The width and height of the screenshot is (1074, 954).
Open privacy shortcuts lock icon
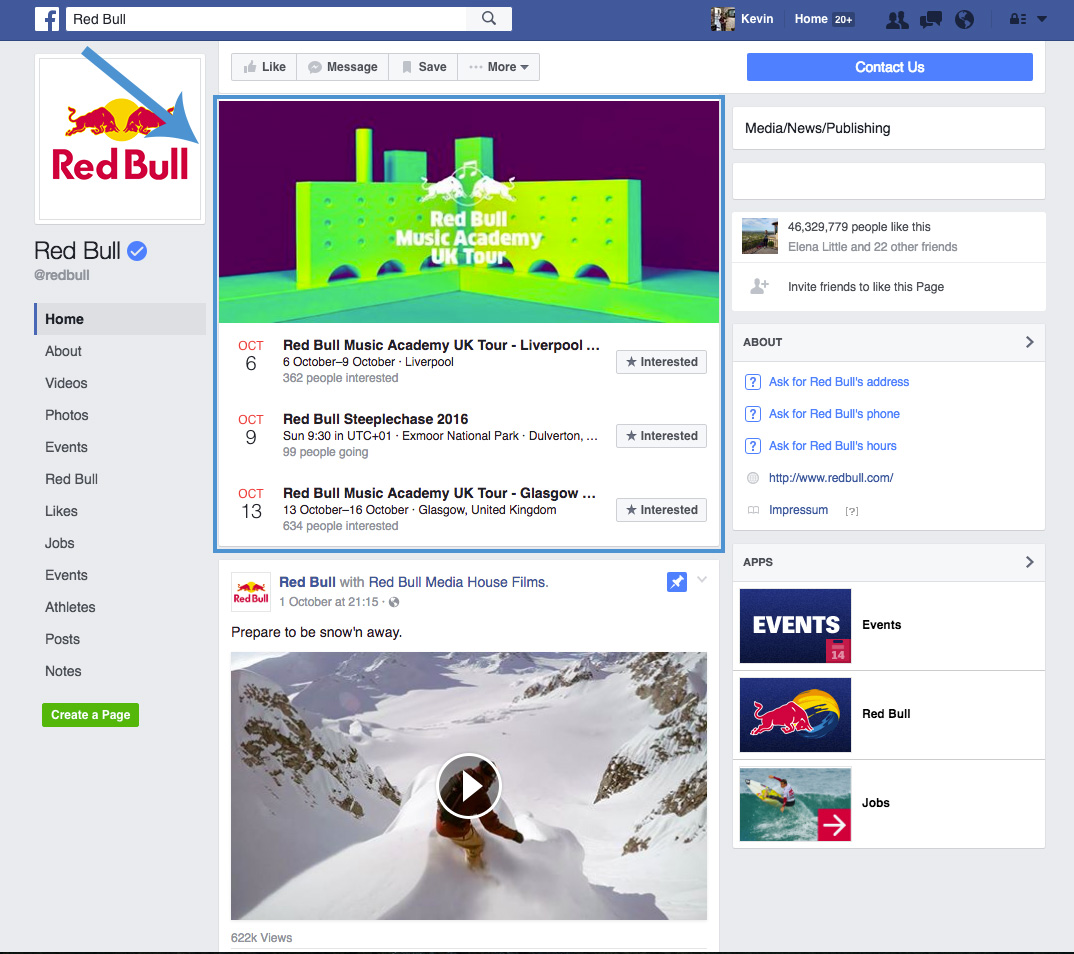(x=1018, y=19)
